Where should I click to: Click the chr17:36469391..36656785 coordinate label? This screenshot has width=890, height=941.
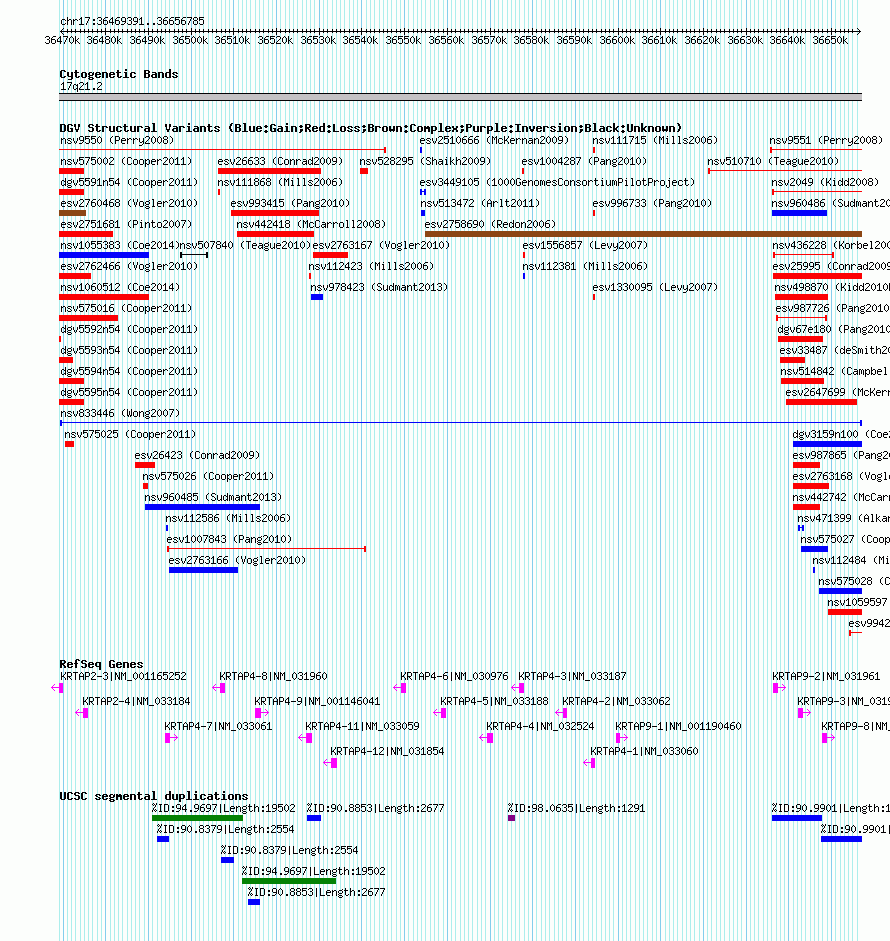(133, 21)
